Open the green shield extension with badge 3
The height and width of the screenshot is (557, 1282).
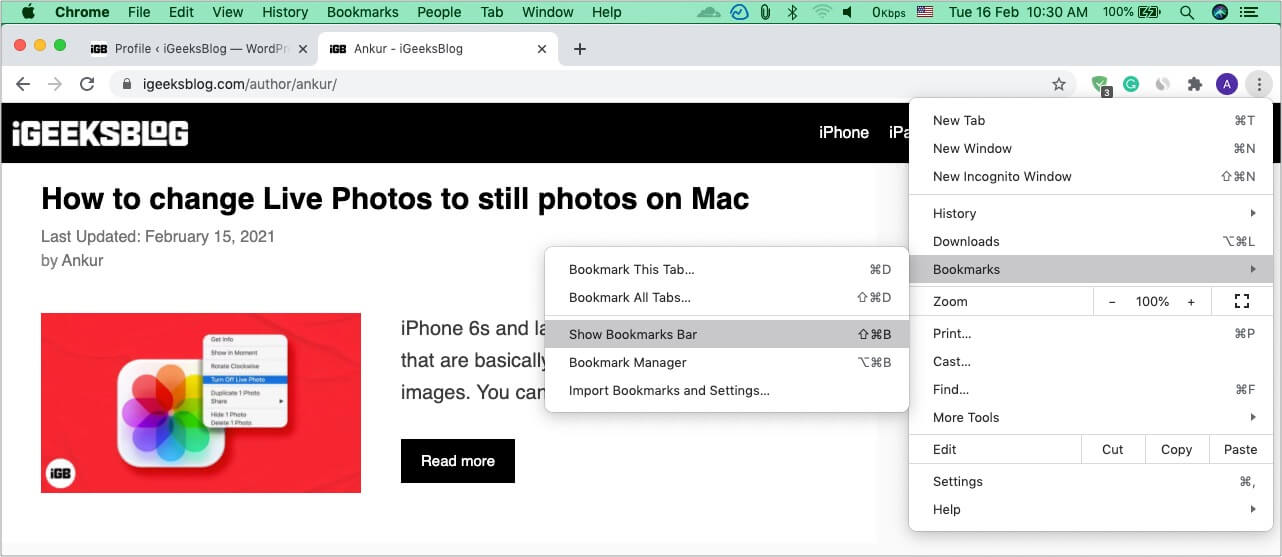click(1100, 85)
